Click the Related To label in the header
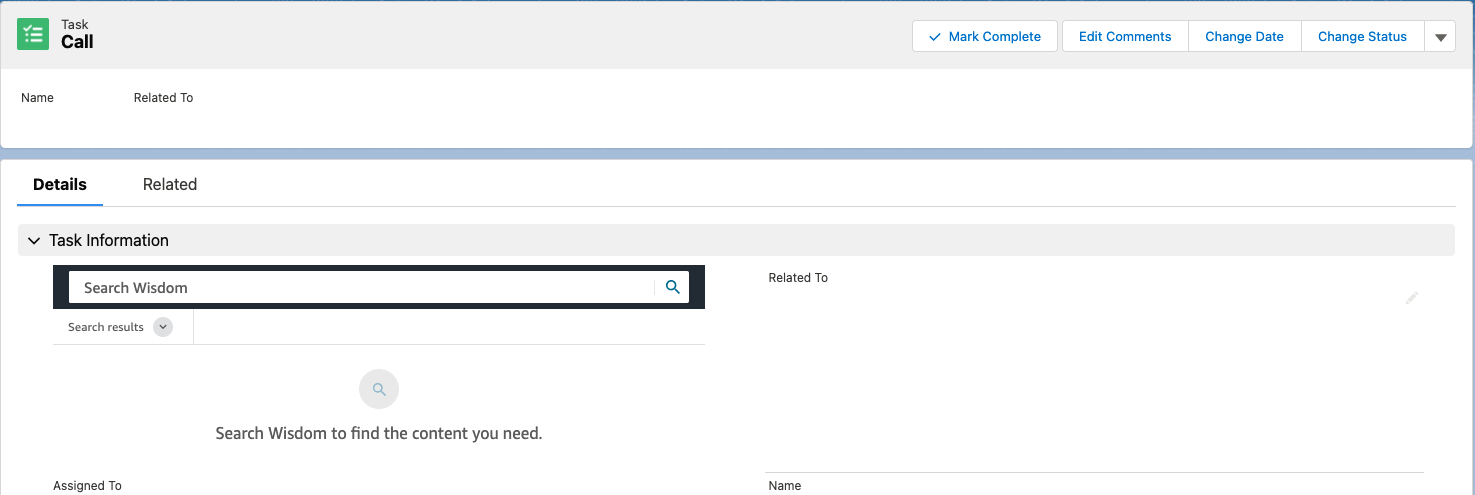 pos(163,98)
